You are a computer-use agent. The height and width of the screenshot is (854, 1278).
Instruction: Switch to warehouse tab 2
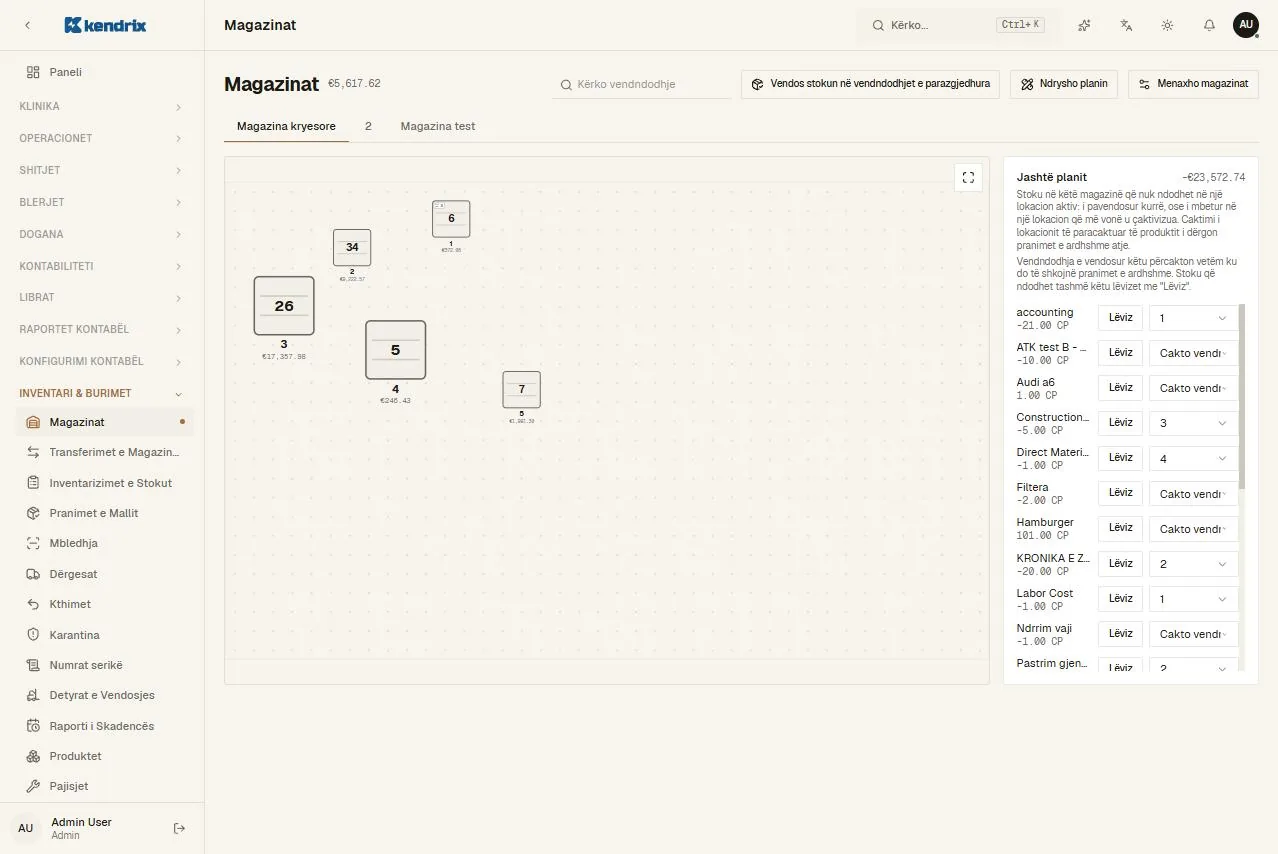click(368, 127)
